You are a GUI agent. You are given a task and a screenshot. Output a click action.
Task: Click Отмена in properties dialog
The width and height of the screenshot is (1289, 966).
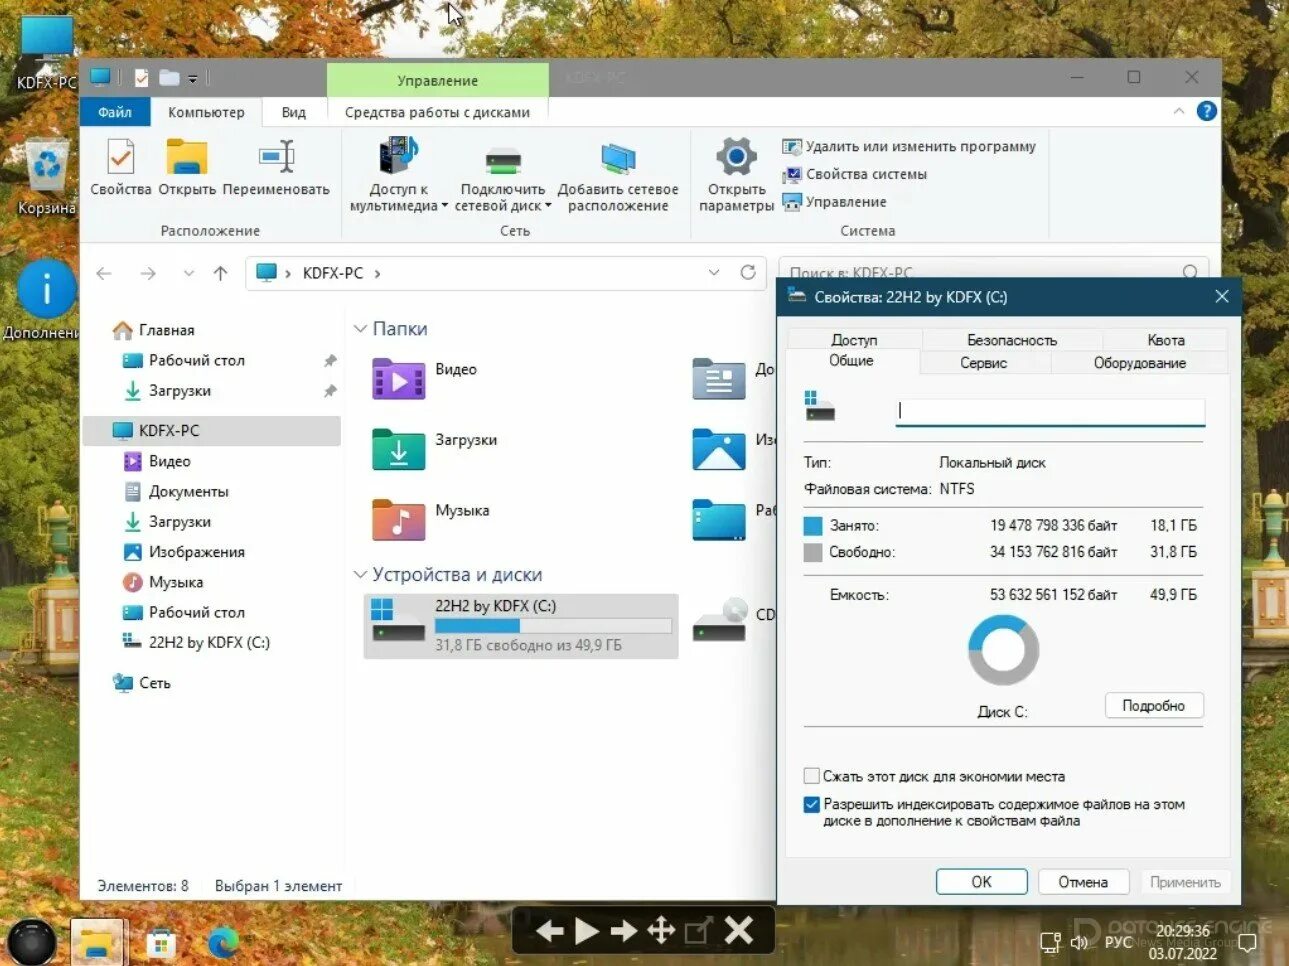1083,882
